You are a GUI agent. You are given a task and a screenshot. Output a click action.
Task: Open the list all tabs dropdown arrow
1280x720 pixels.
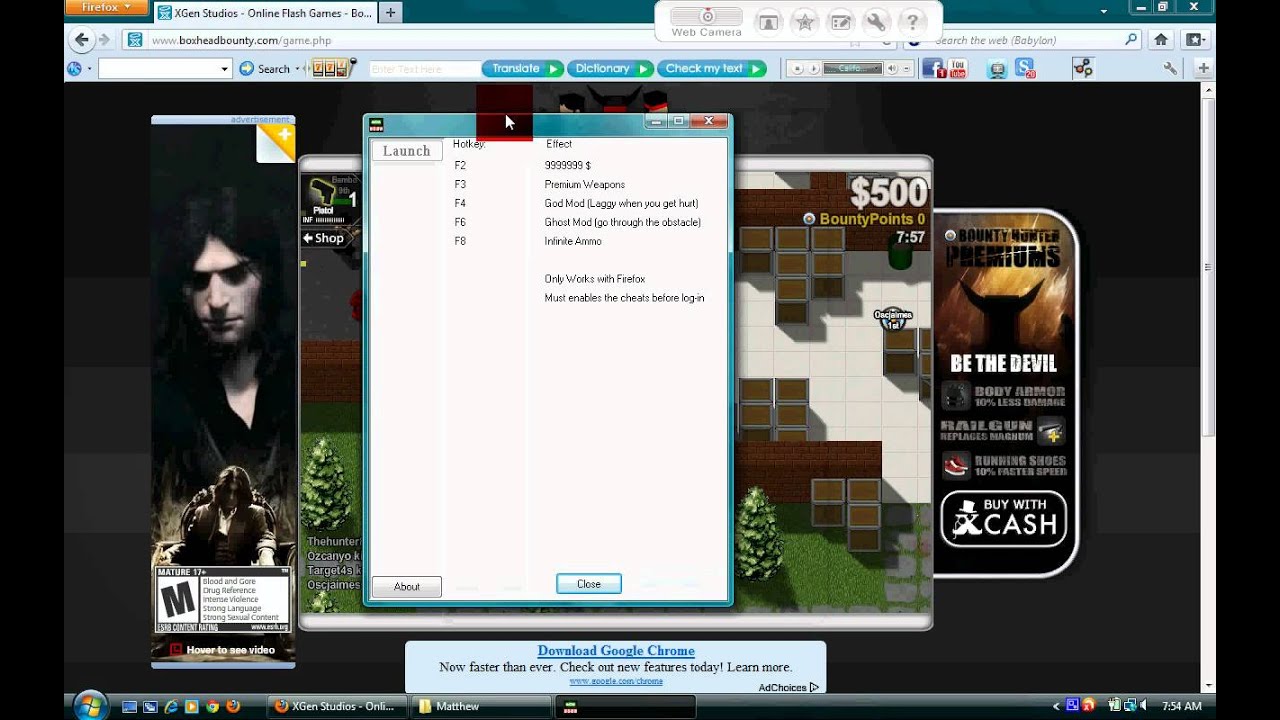1103,13
